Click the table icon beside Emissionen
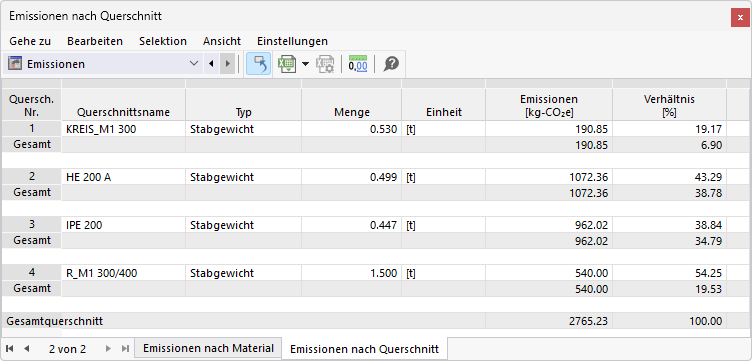752x361 pixels. 15,64
